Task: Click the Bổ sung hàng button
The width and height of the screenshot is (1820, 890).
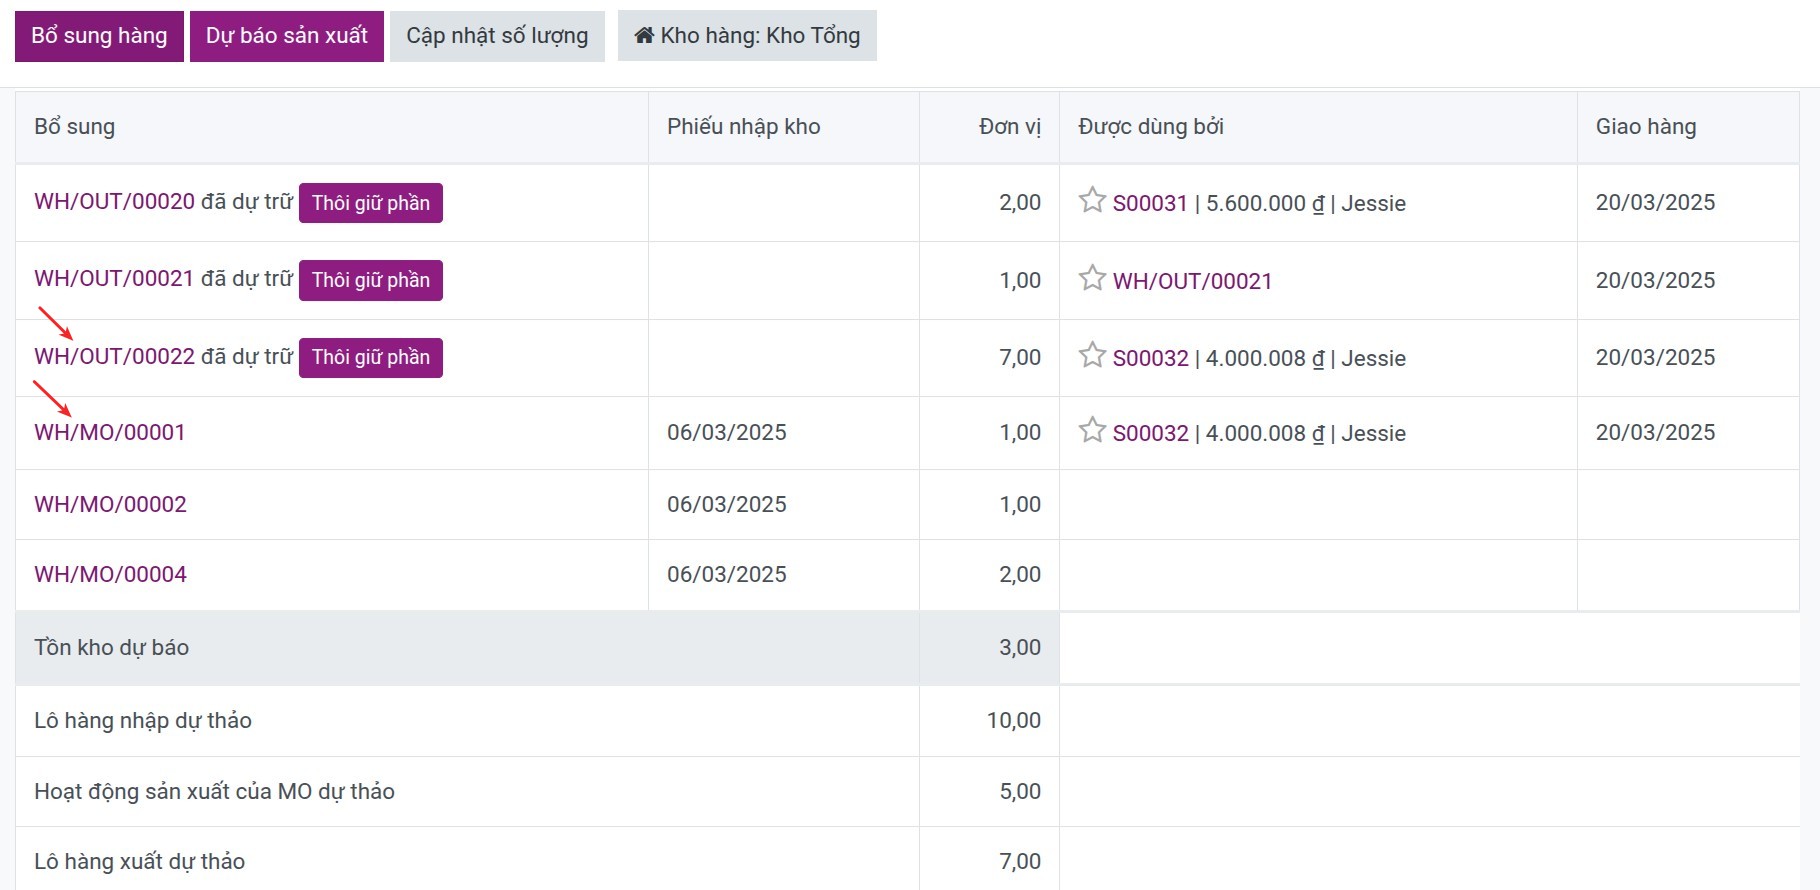Action: 99,36
